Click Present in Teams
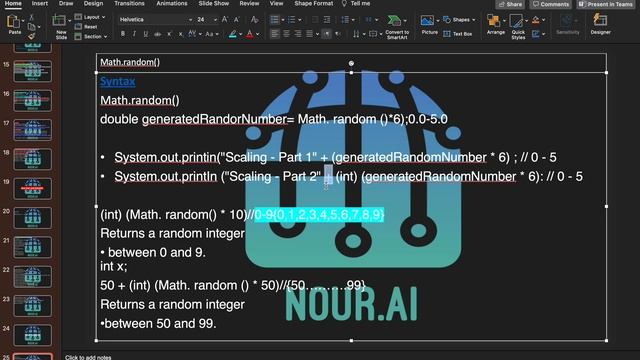640x360 pixels. (606, 4)
